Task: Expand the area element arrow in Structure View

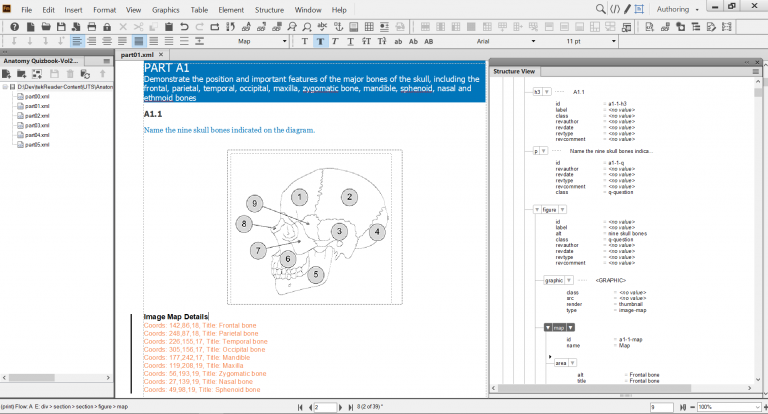Action: click(x=550, y=357)
